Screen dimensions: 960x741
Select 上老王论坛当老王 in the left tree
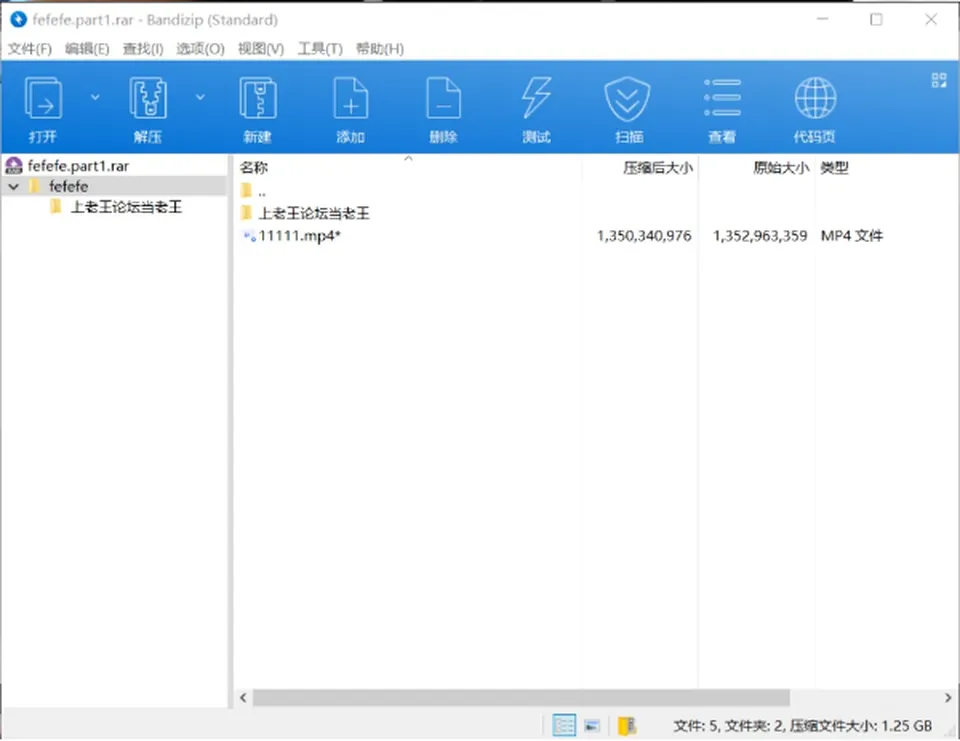(126, 207)
